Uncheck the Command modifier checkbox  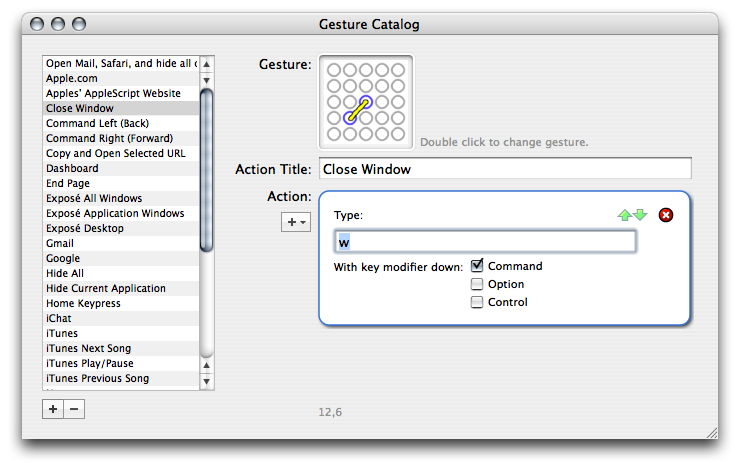point(477,266)
